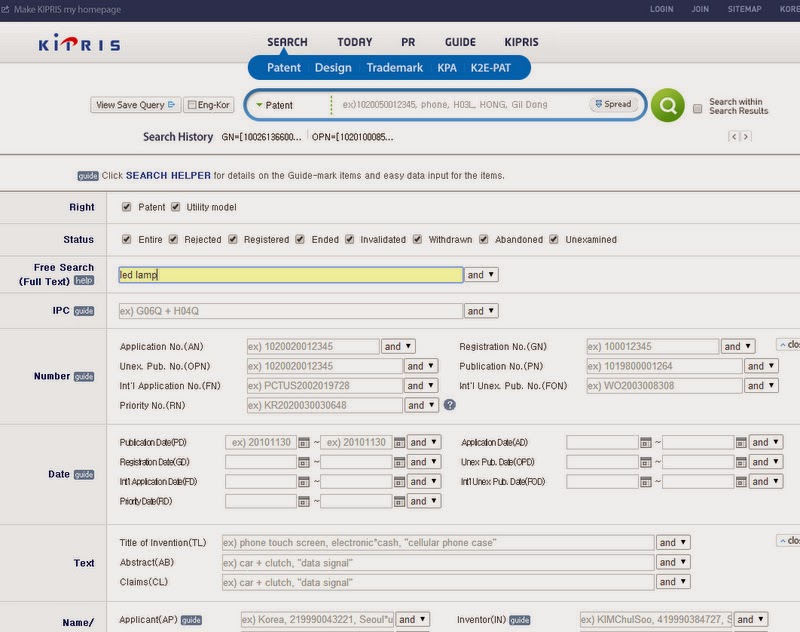
Task: Click the Title of Invention input field
Action: point(438,543)
